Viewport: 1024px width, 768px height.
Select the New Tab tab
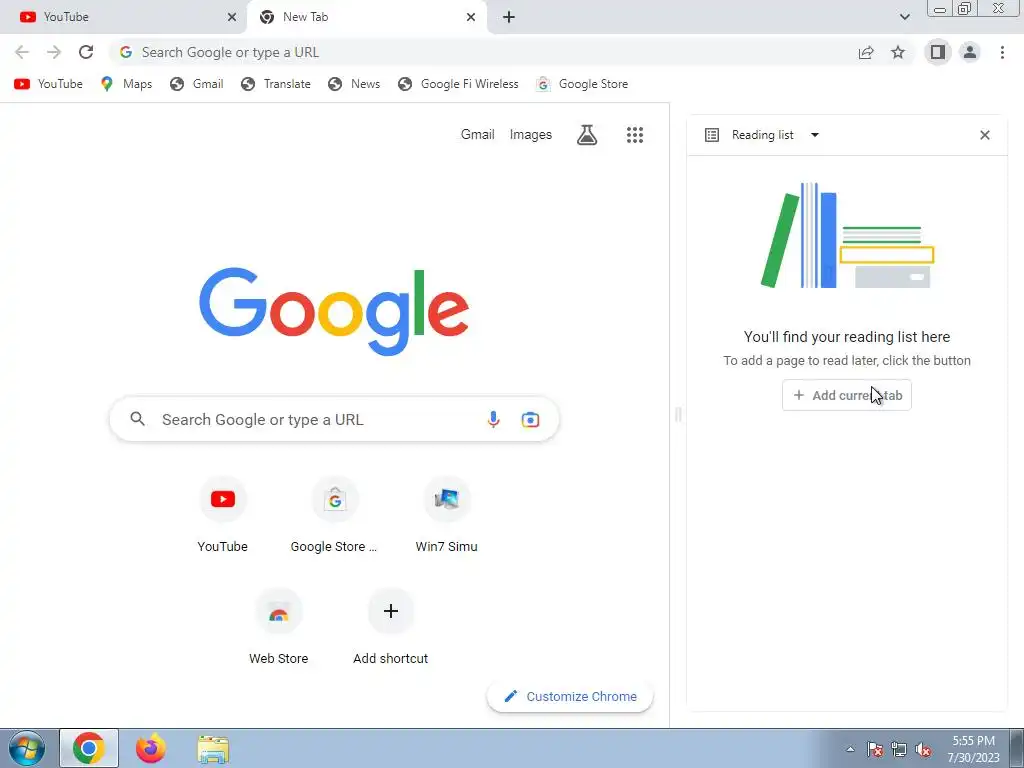(x=366, y=17)
